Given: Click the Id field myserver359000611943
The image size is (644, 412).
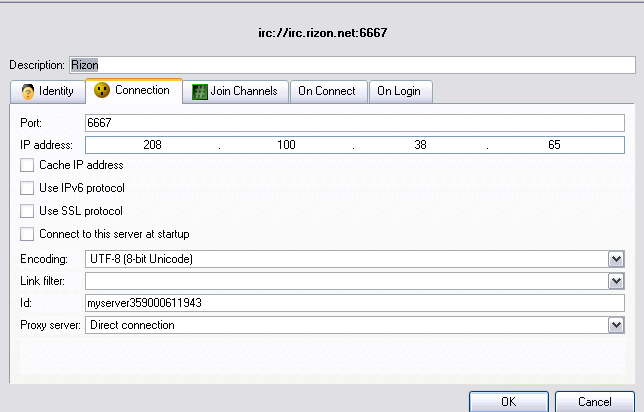Looking at the screenshot, I should pos(355,303).
